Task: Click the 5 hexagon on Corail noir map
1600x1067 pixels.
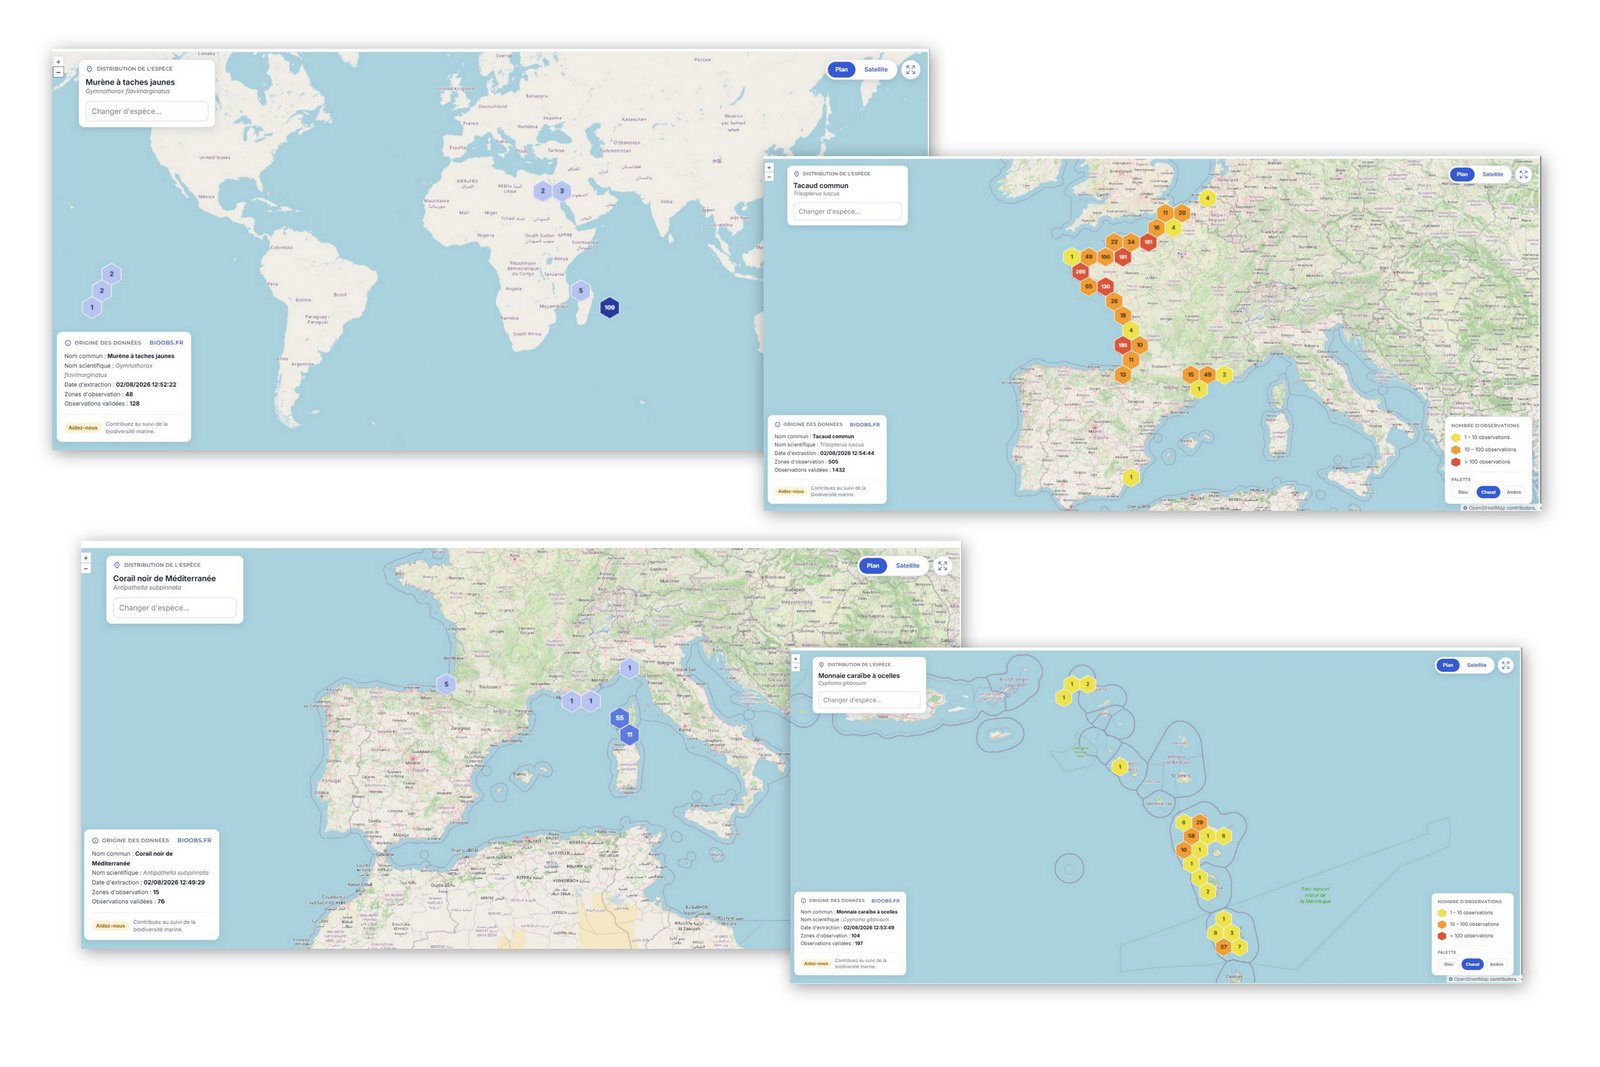Action: click(x=446, y=684)
